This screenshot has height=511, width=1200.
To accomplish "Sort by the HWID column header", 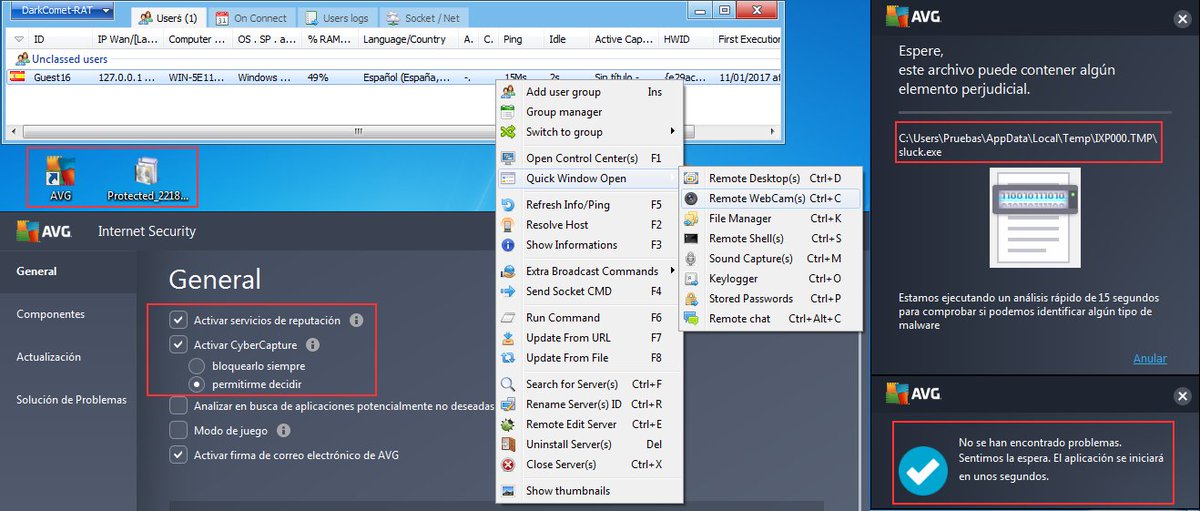I will click(x=685, y=40).
